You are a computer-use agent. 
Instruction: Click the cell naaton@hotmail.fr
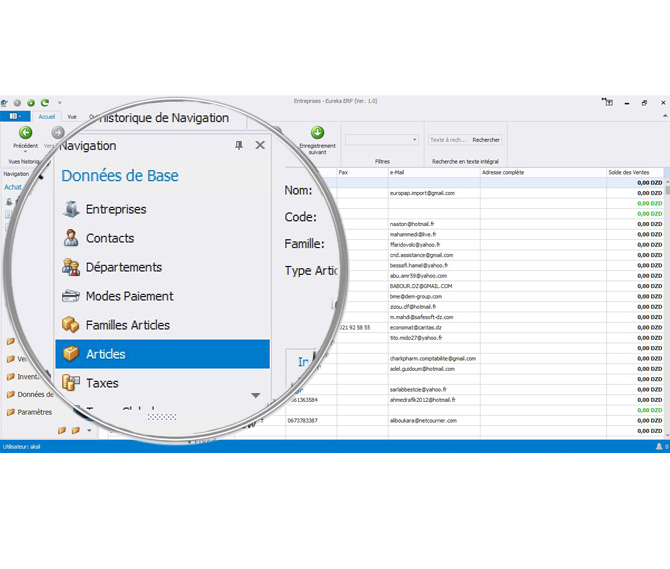[x=434, y=224]
